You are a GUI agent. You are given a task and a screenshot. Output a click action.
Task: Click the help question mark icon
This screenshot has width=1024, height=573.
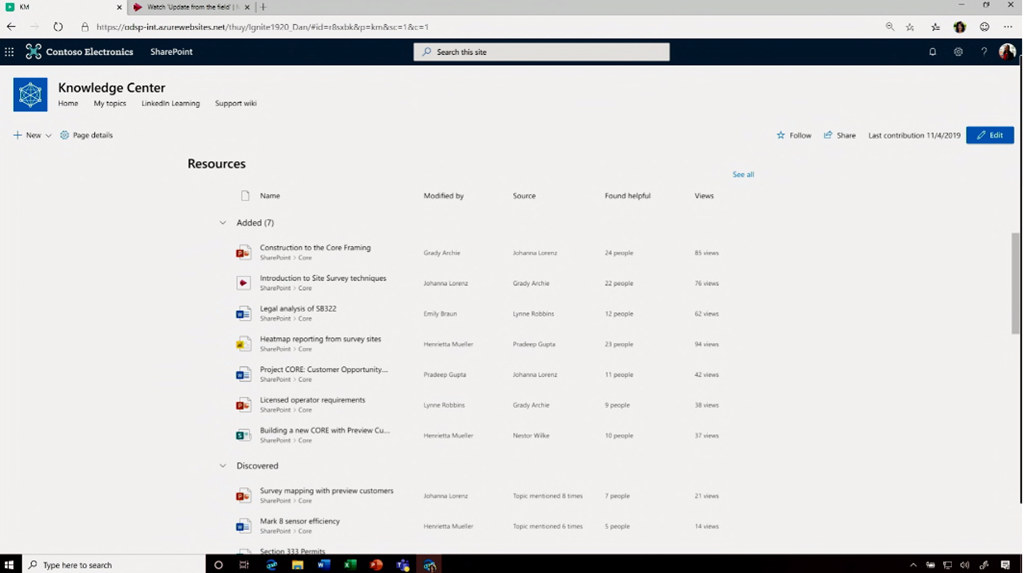click(983, 52)
